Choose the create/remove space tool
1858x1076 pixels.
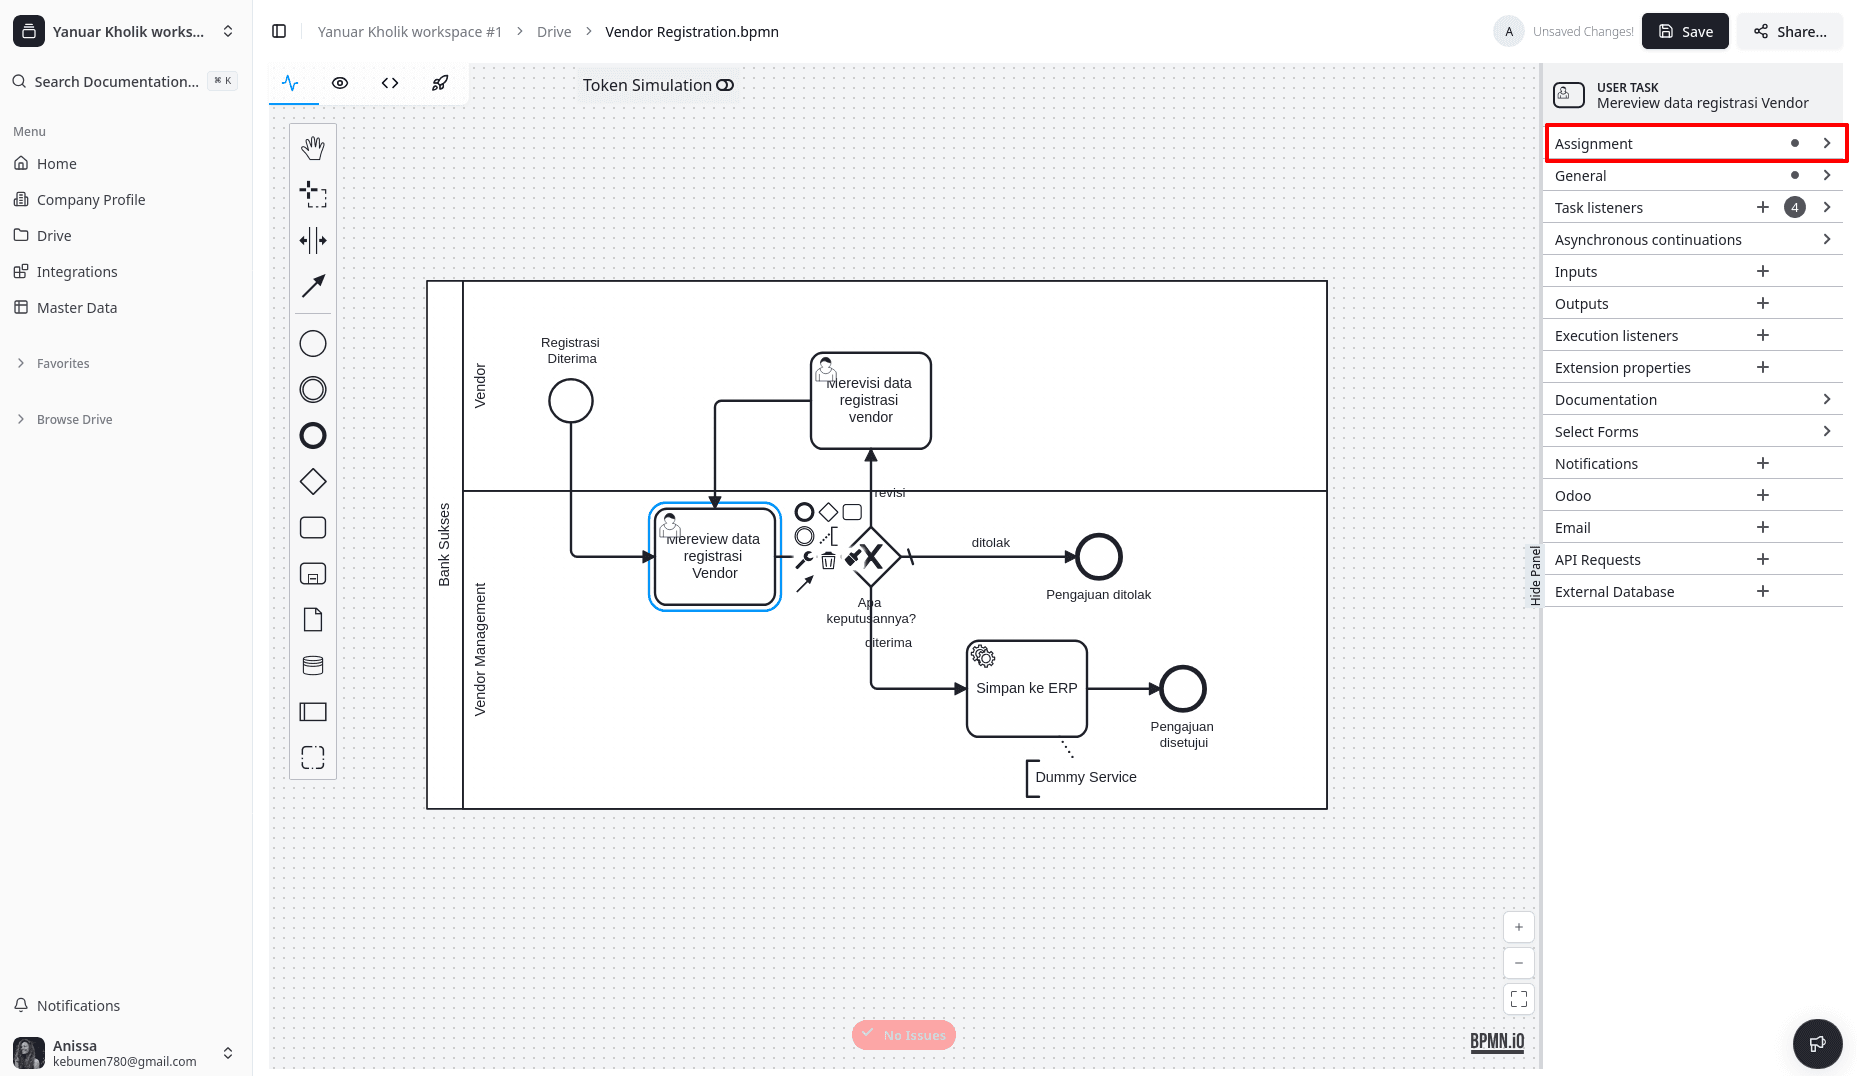(x=313, y=240)
